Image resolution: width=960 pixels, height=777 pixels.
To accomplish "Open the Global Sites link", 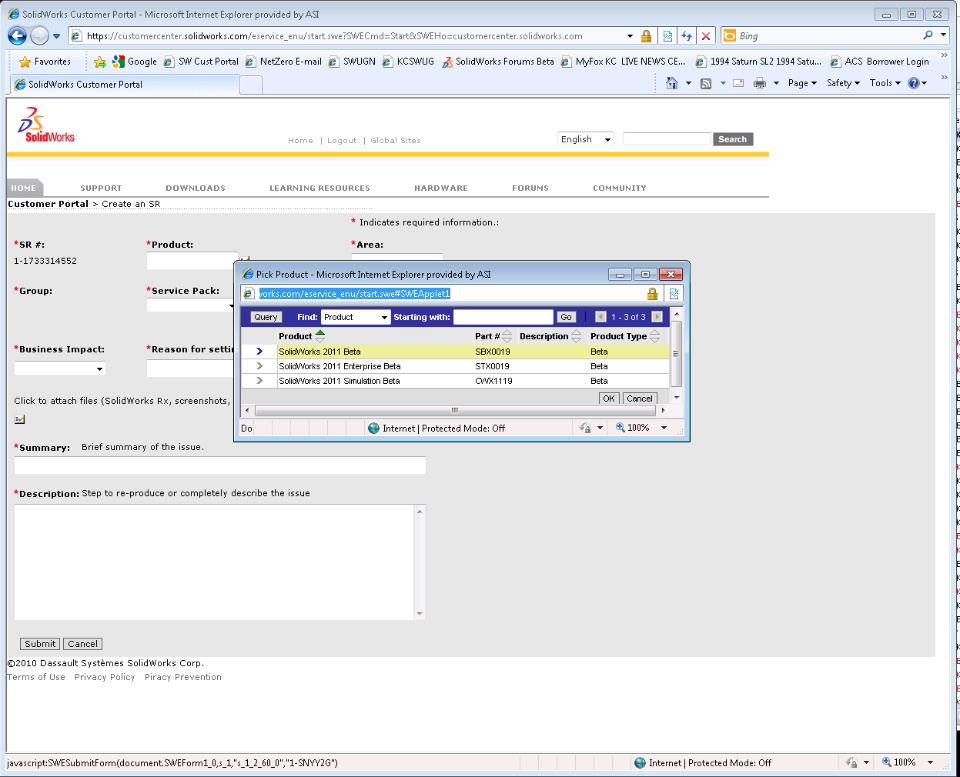I will tap(396, 140).
